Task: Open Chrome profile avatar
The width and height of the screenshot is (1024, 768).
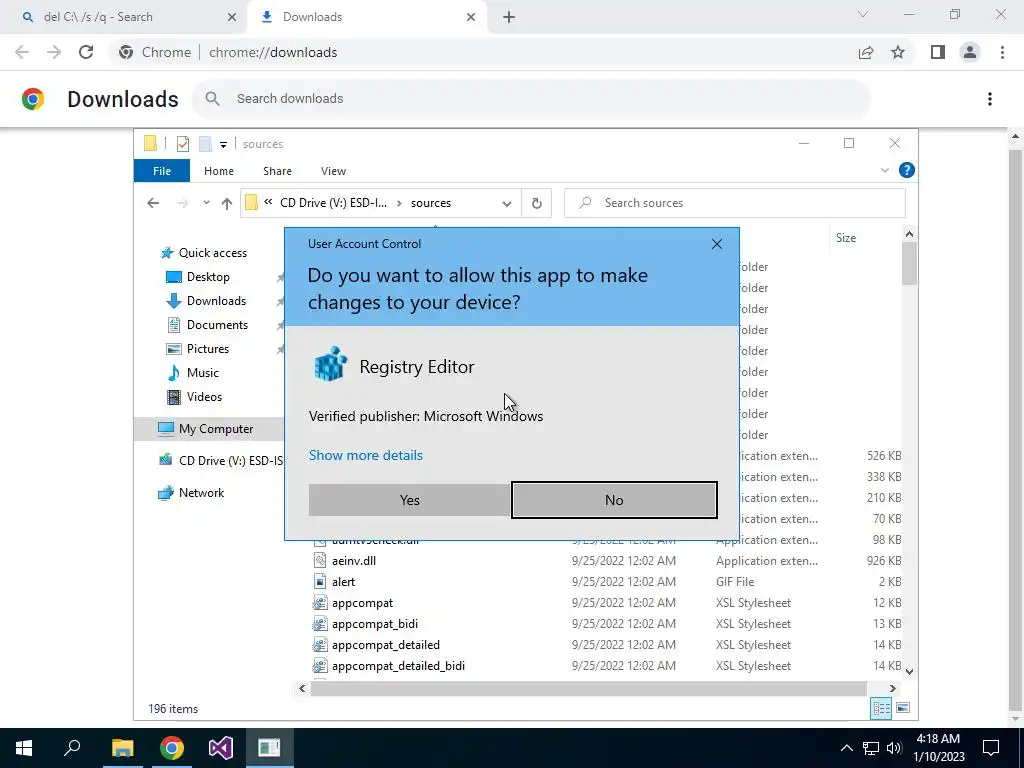Action: (x=970, y=52)
